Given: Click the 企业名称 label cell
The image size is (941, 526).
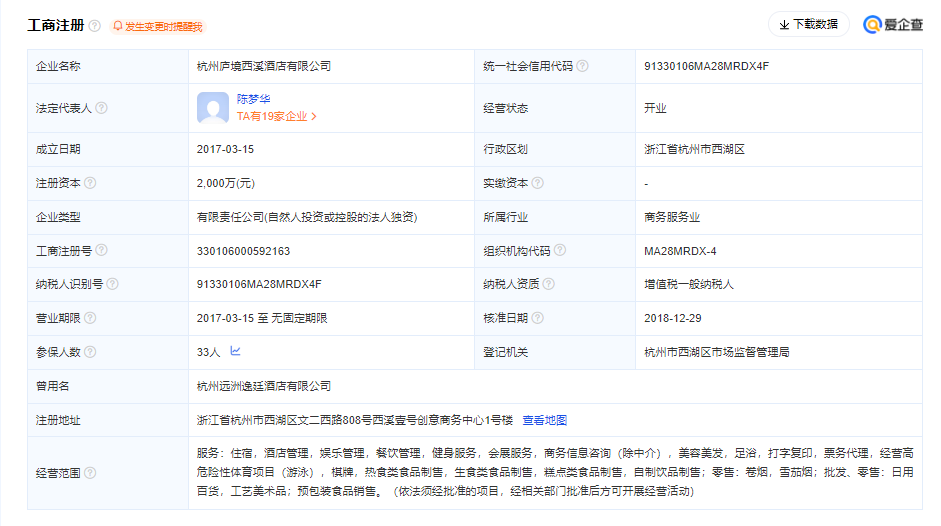Looking at the screenshot, I should tap(108, 66).
